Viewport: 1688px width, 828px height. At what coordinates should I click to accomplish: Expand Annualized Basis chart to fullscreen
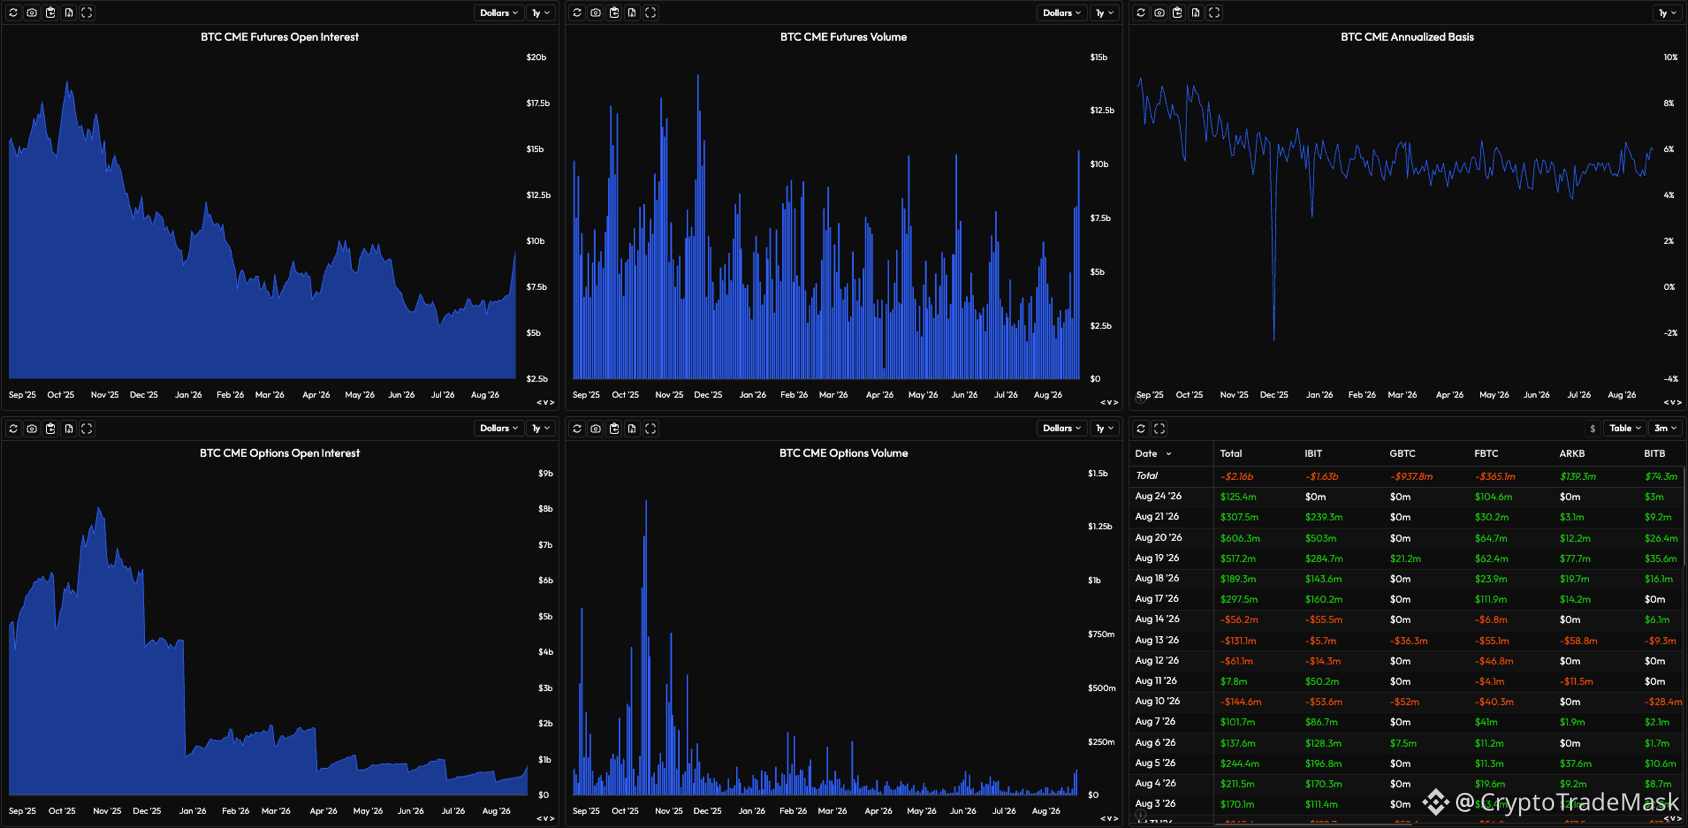tap(1214, 13)
